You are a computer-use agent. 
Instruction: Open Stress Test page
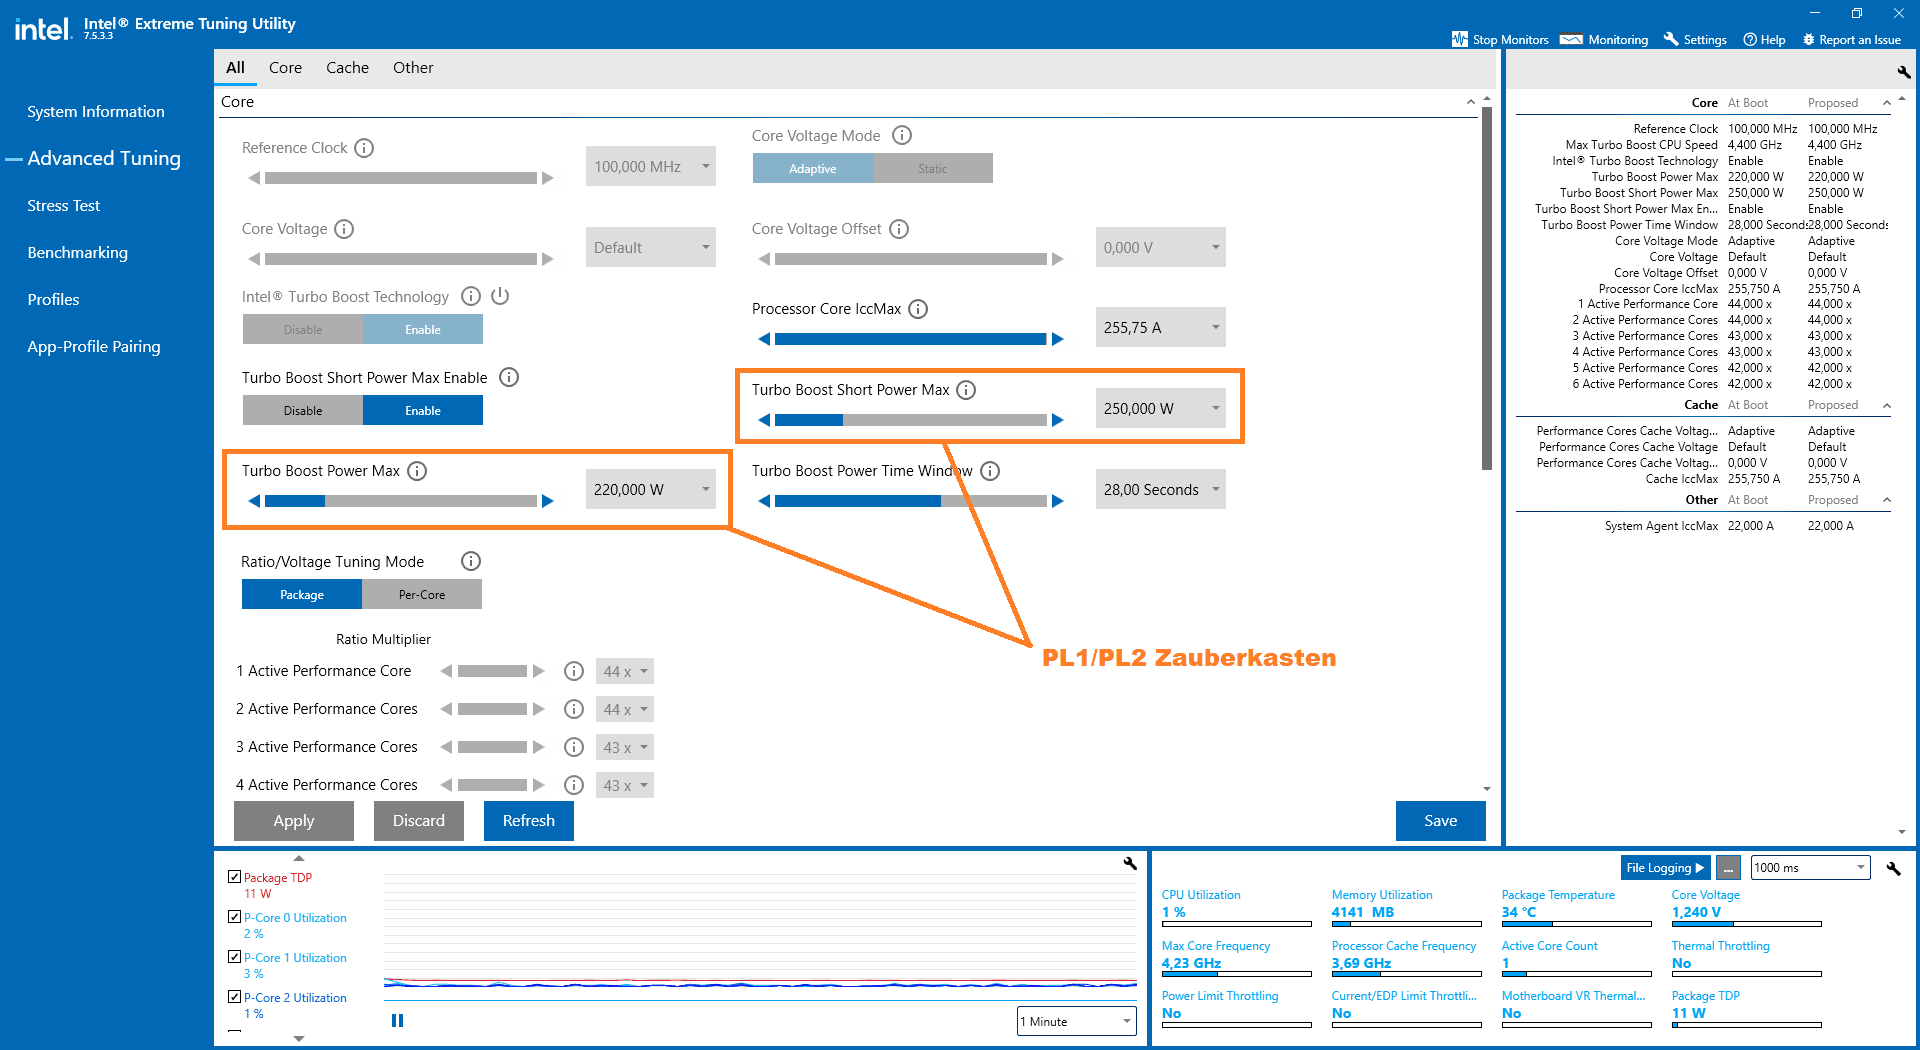coord(64,206)
